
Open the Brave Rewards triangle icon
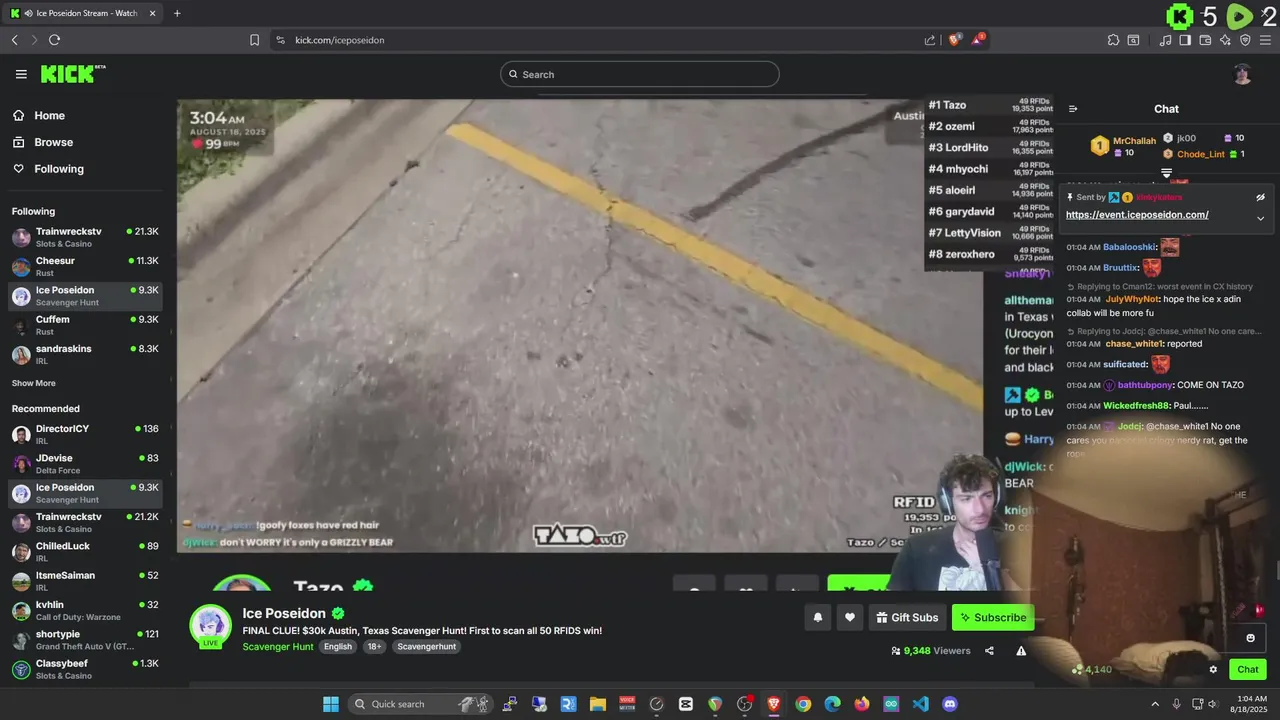[x=979, y=40]
